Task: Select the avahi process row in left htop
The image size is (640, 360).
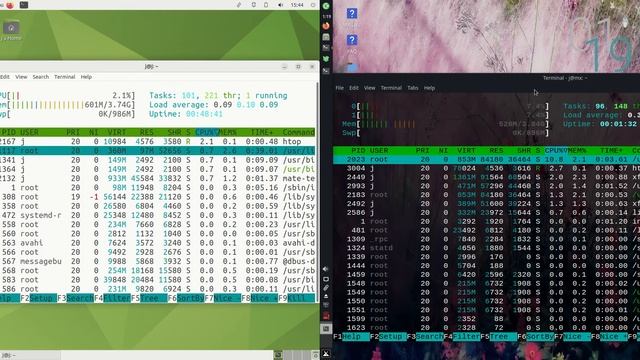Action: [x=158, y=243]
